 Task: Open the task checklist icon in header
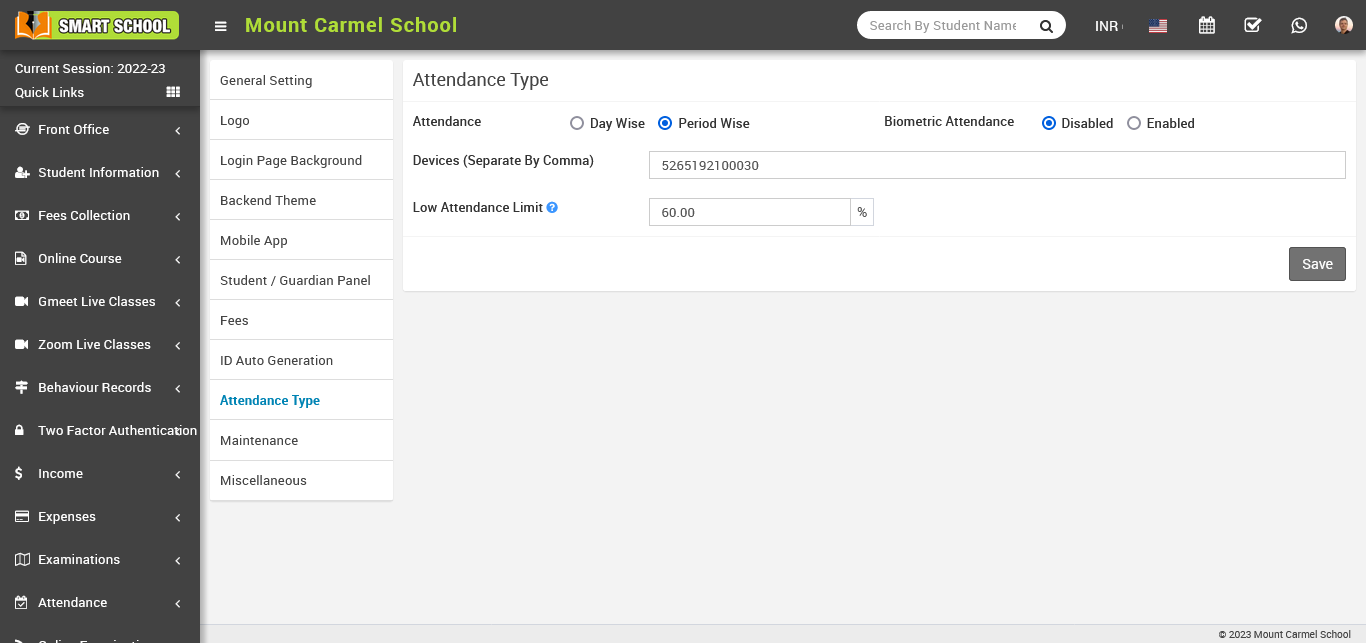click(x=1252, y=26)
